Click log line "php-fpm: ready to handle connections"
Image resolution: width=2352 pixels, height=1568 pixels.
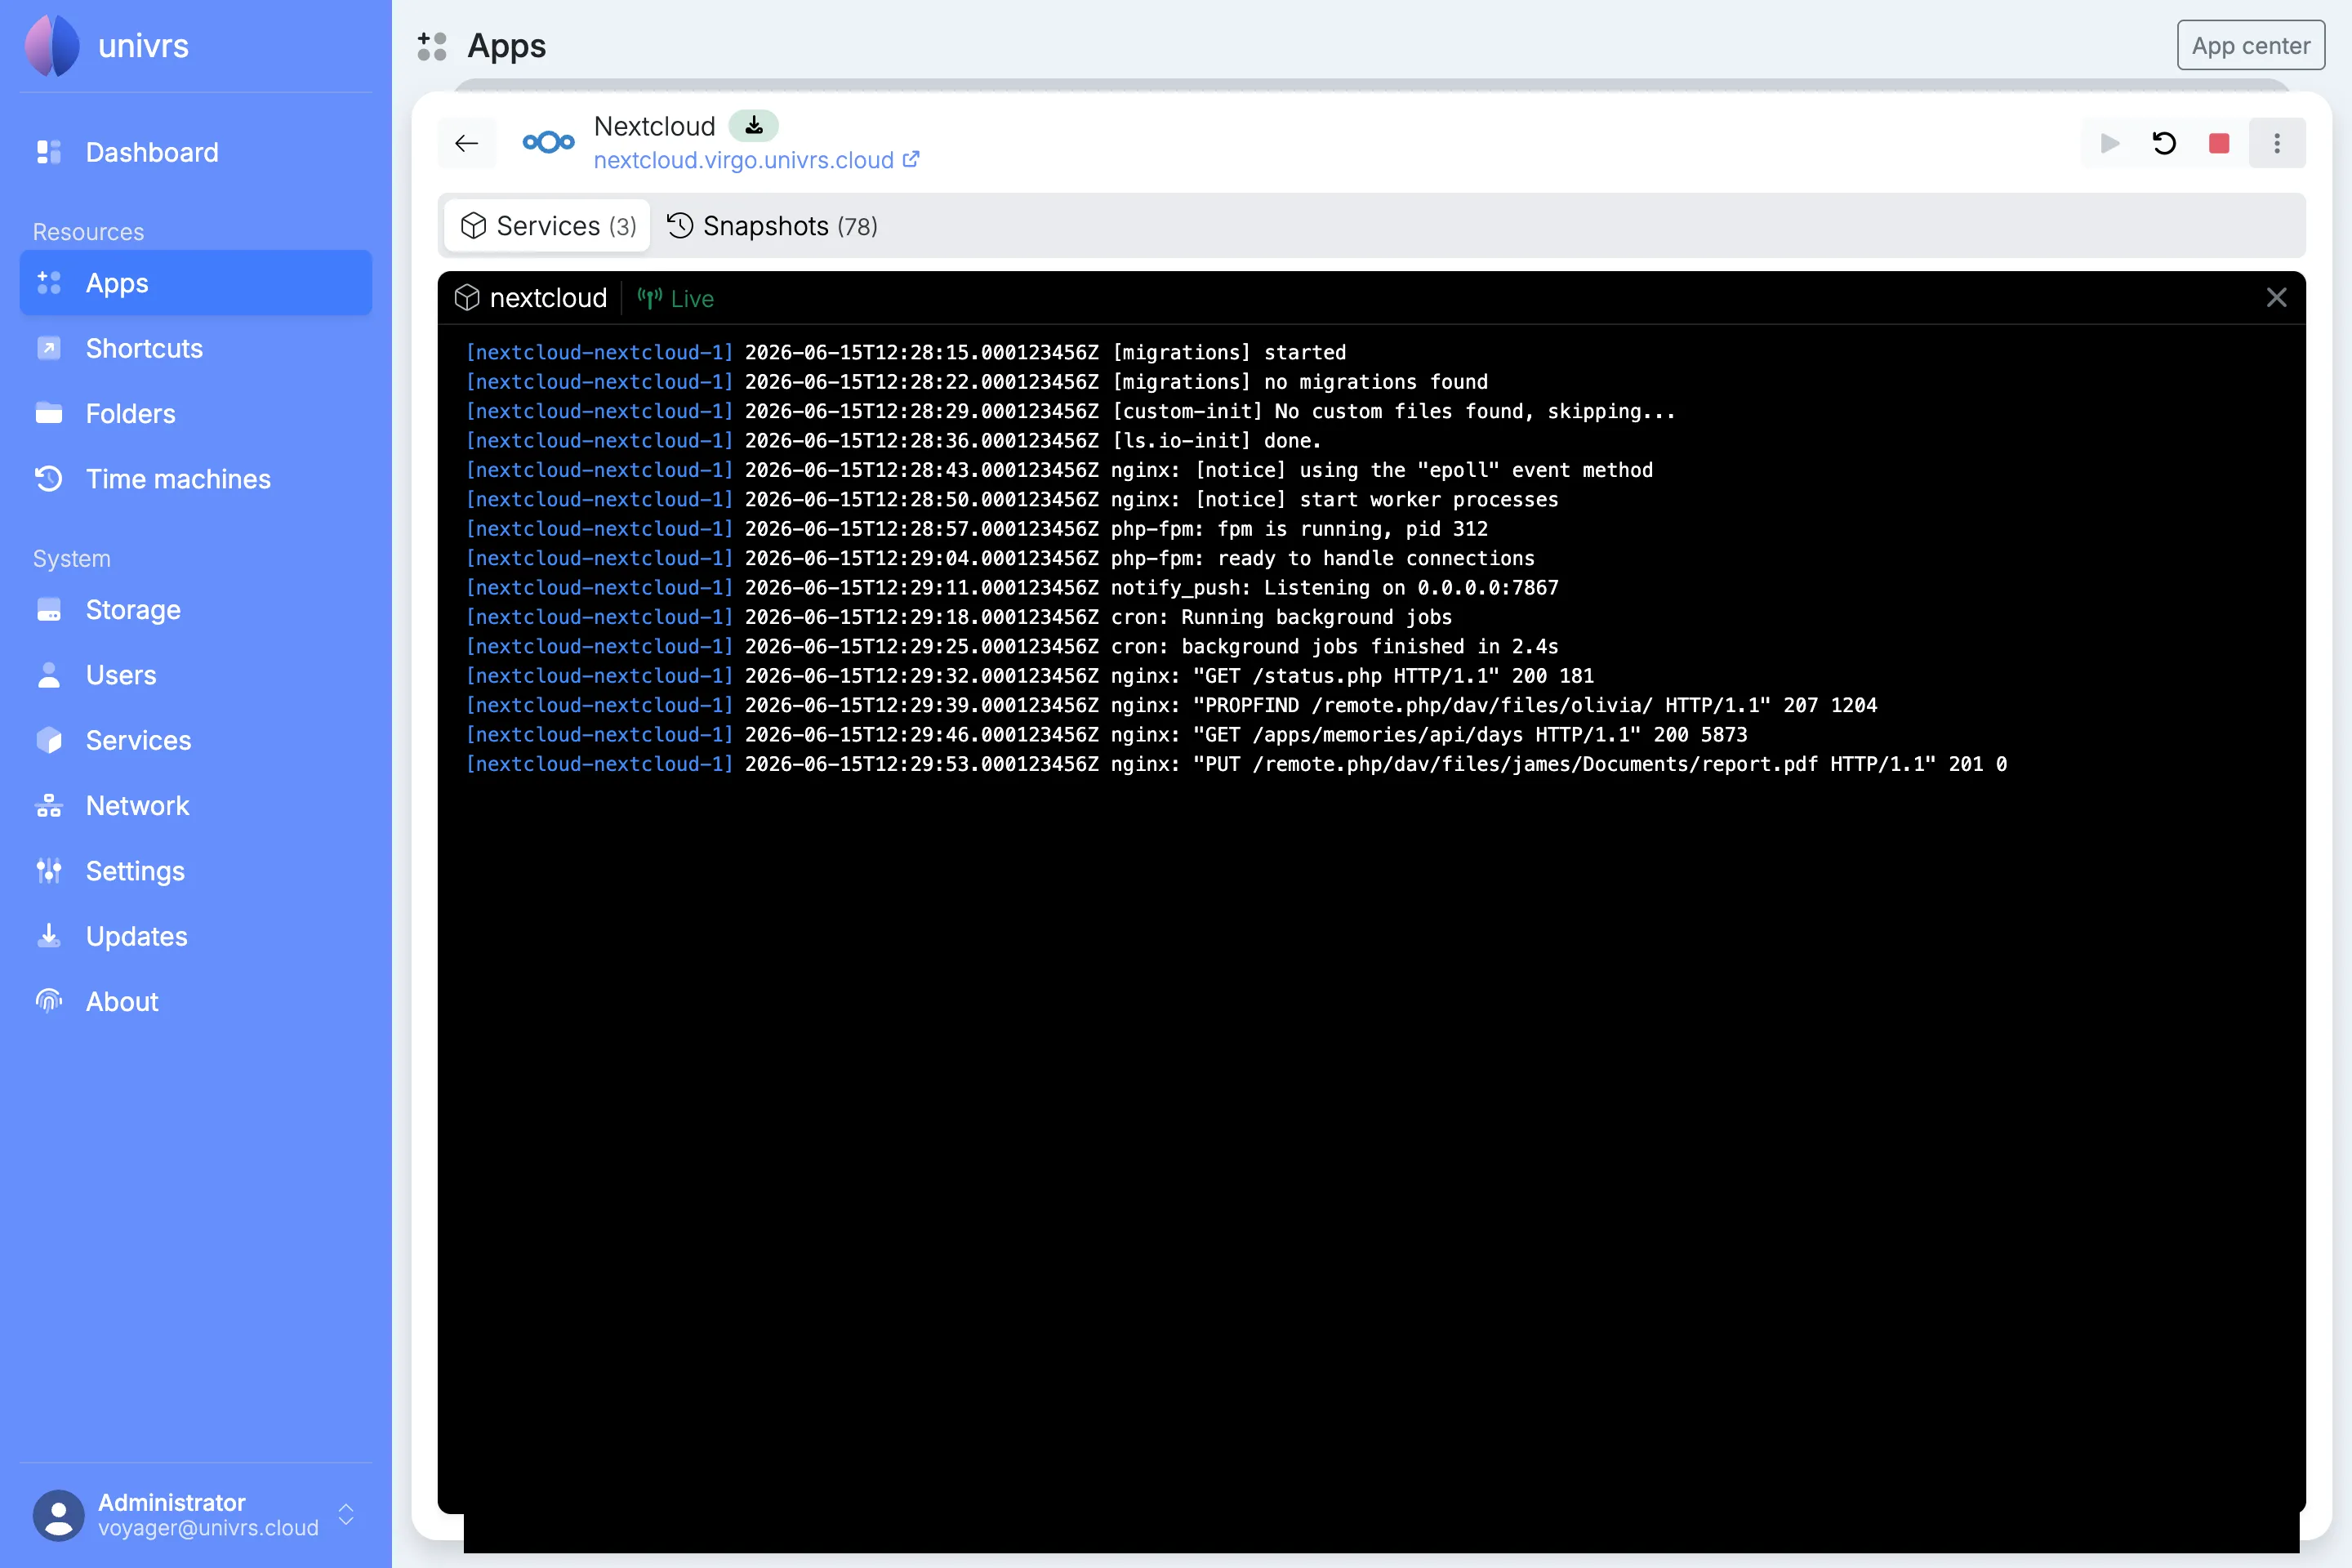[1000, 558]
